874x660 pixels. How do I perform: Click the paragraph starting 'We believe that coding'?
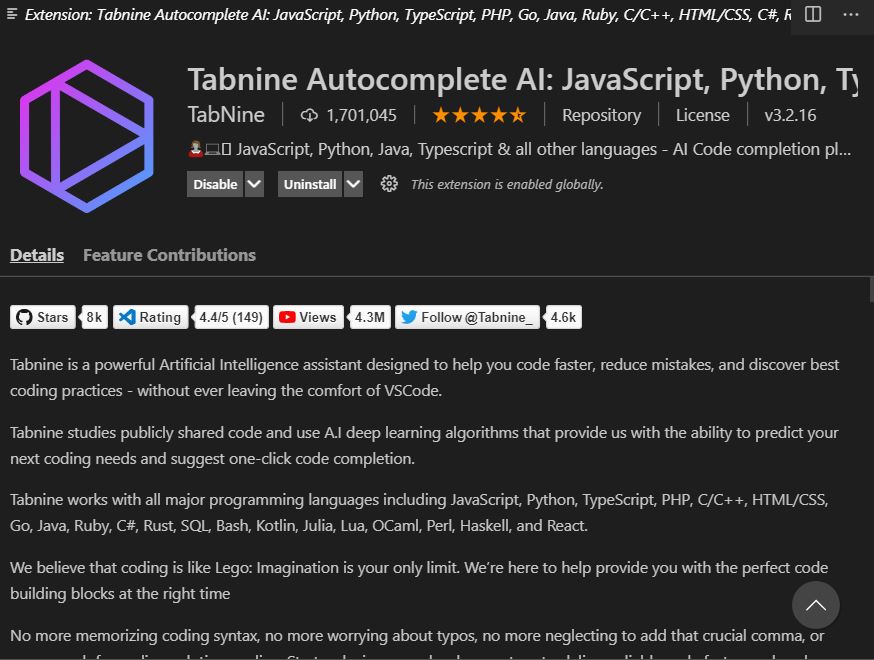(x=419, y=580)
